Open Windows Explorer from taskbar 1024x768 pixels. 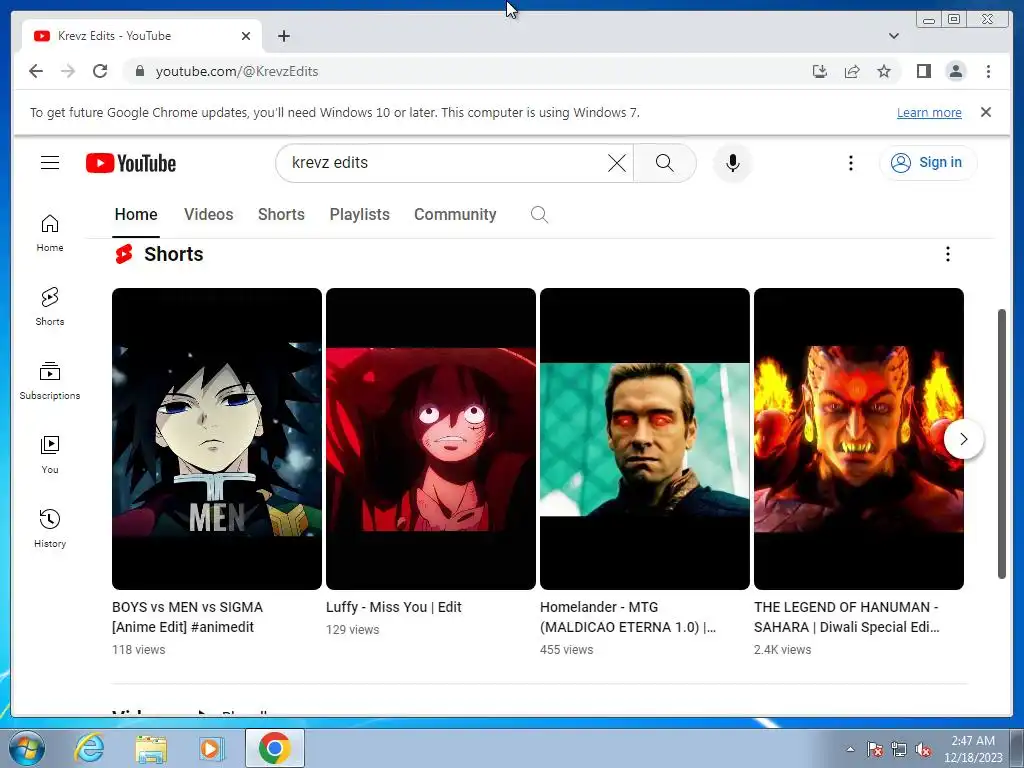pos(151,748)
